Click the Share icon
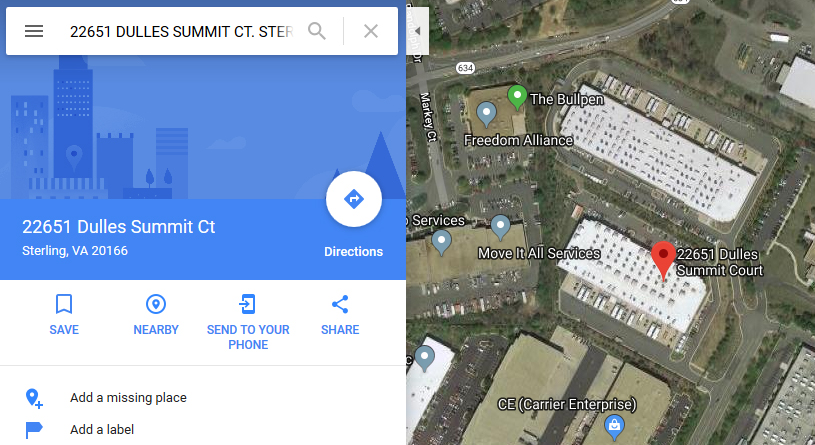Screen dimensions: 815x445 pyautogui.click(x=340, y=304)
